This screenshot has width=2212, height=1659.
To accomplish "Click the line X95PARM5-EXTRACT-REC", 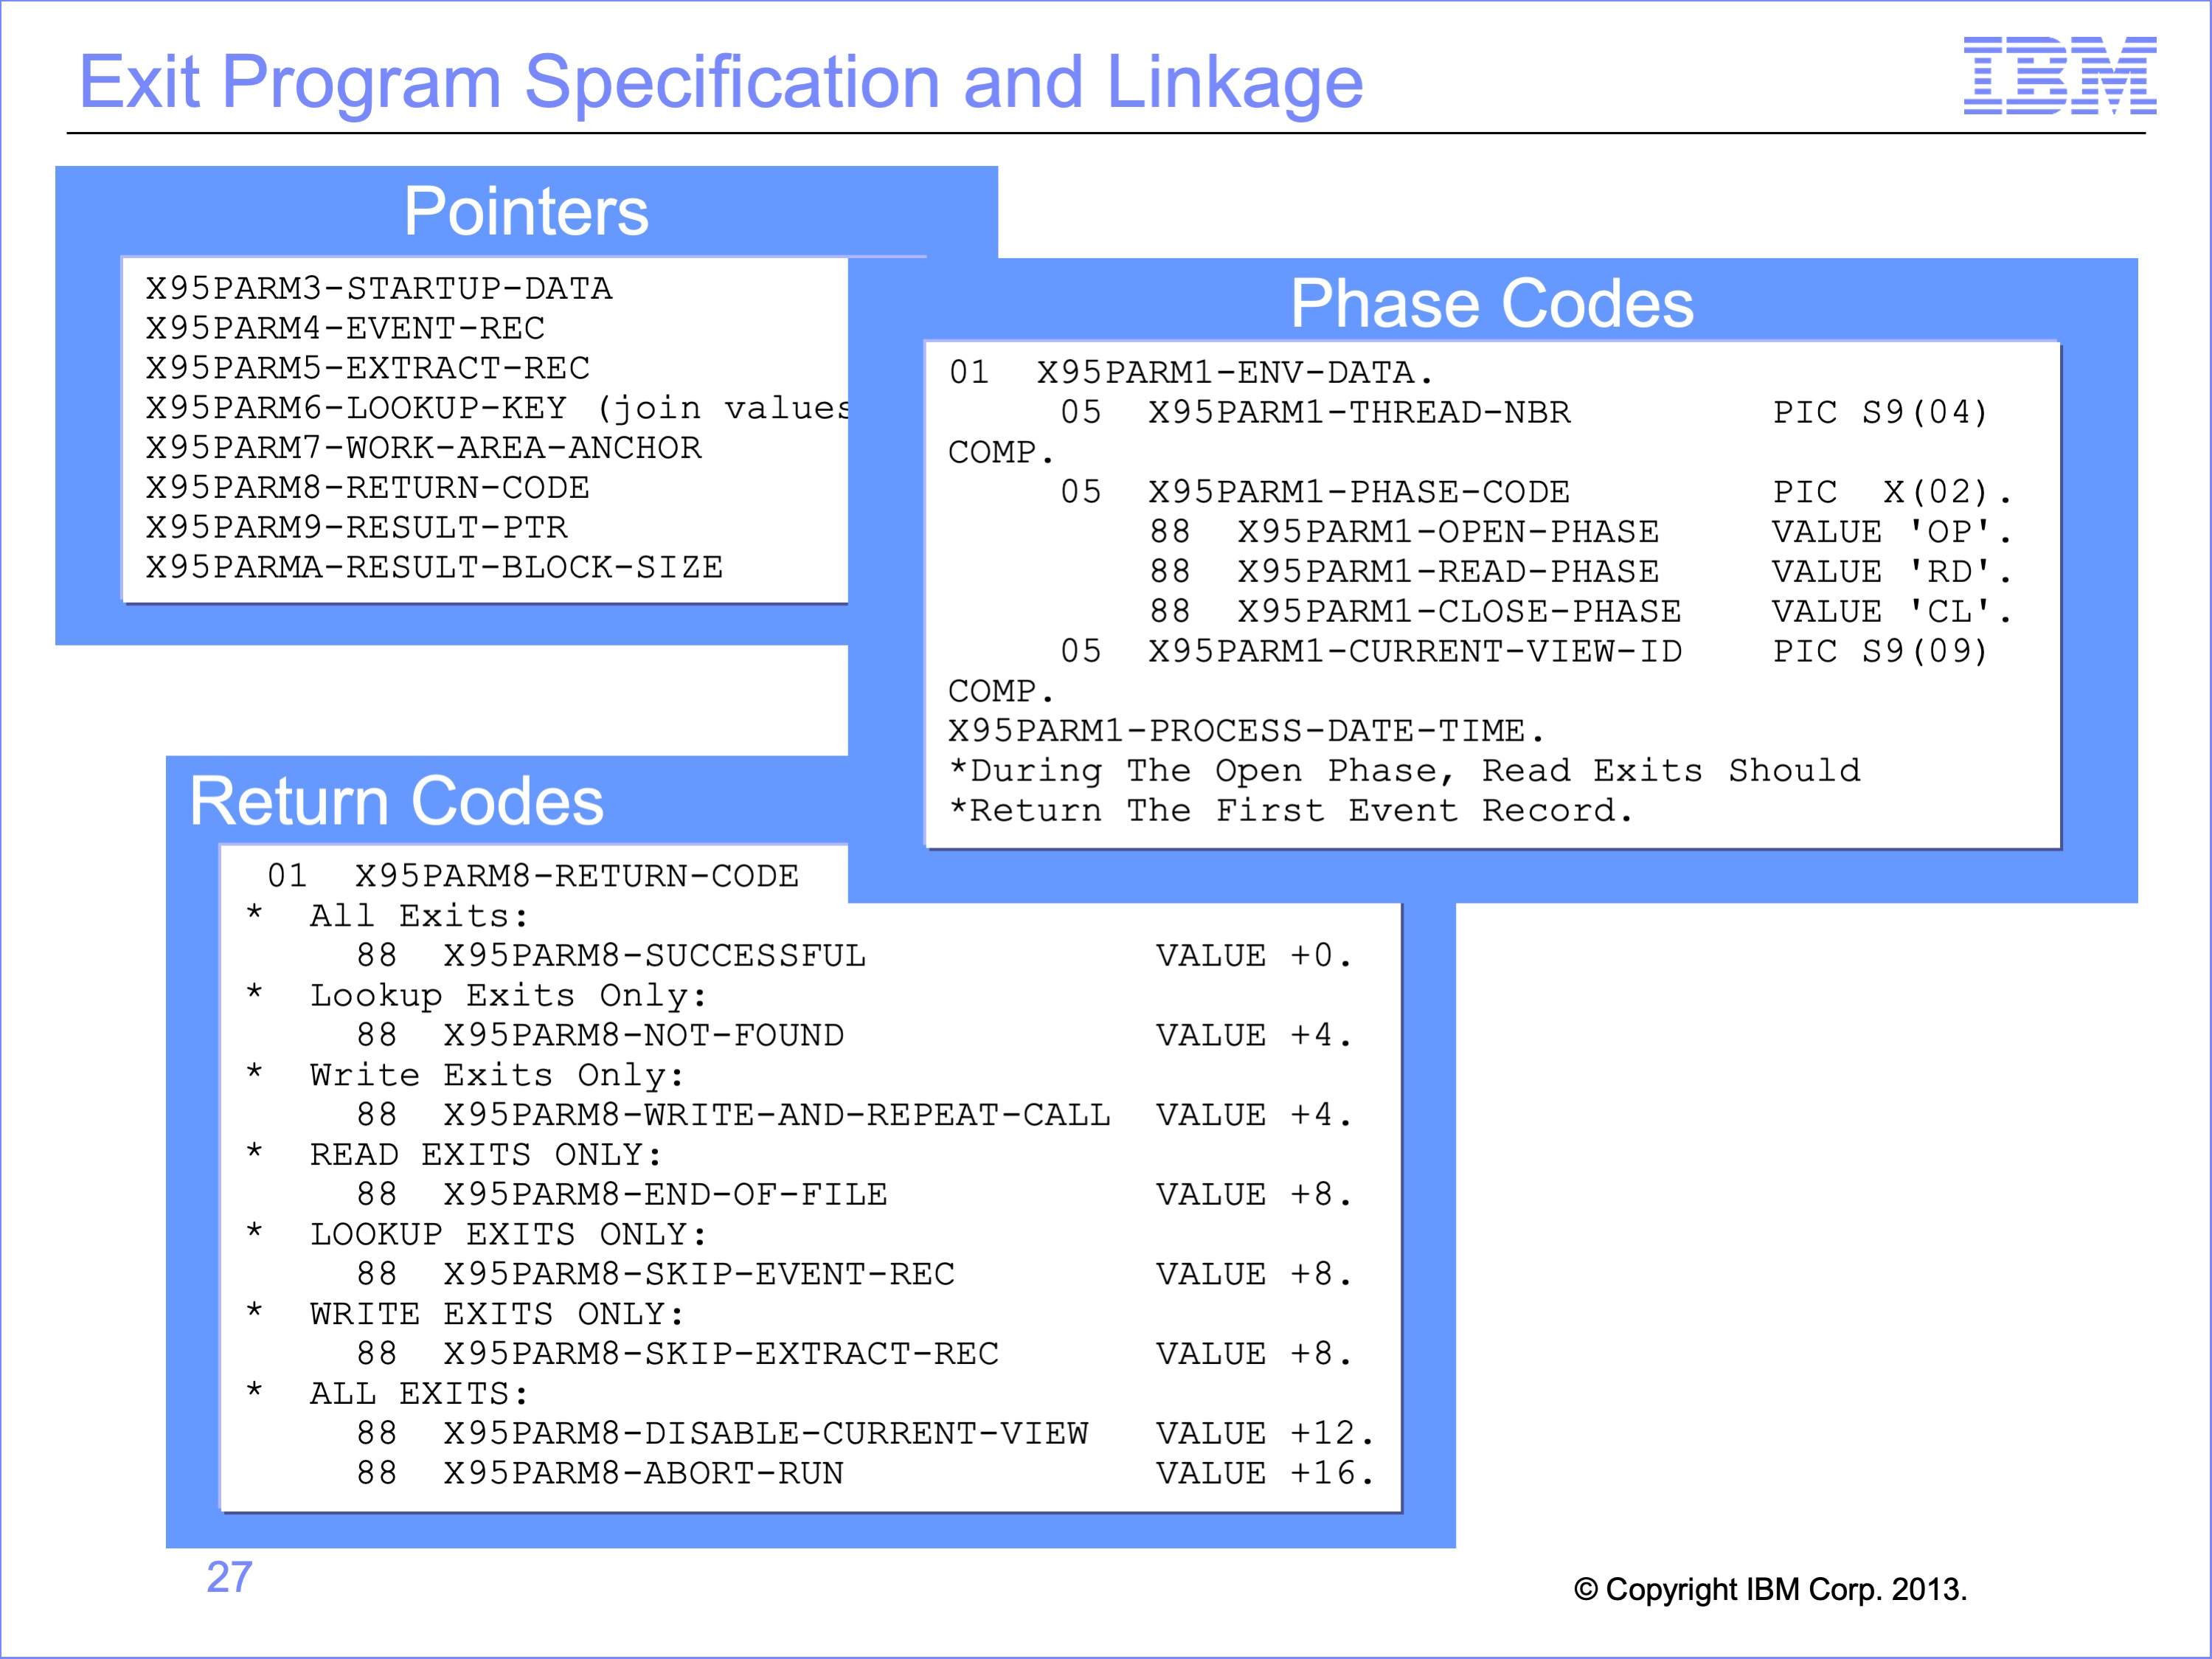I will 368,369.
